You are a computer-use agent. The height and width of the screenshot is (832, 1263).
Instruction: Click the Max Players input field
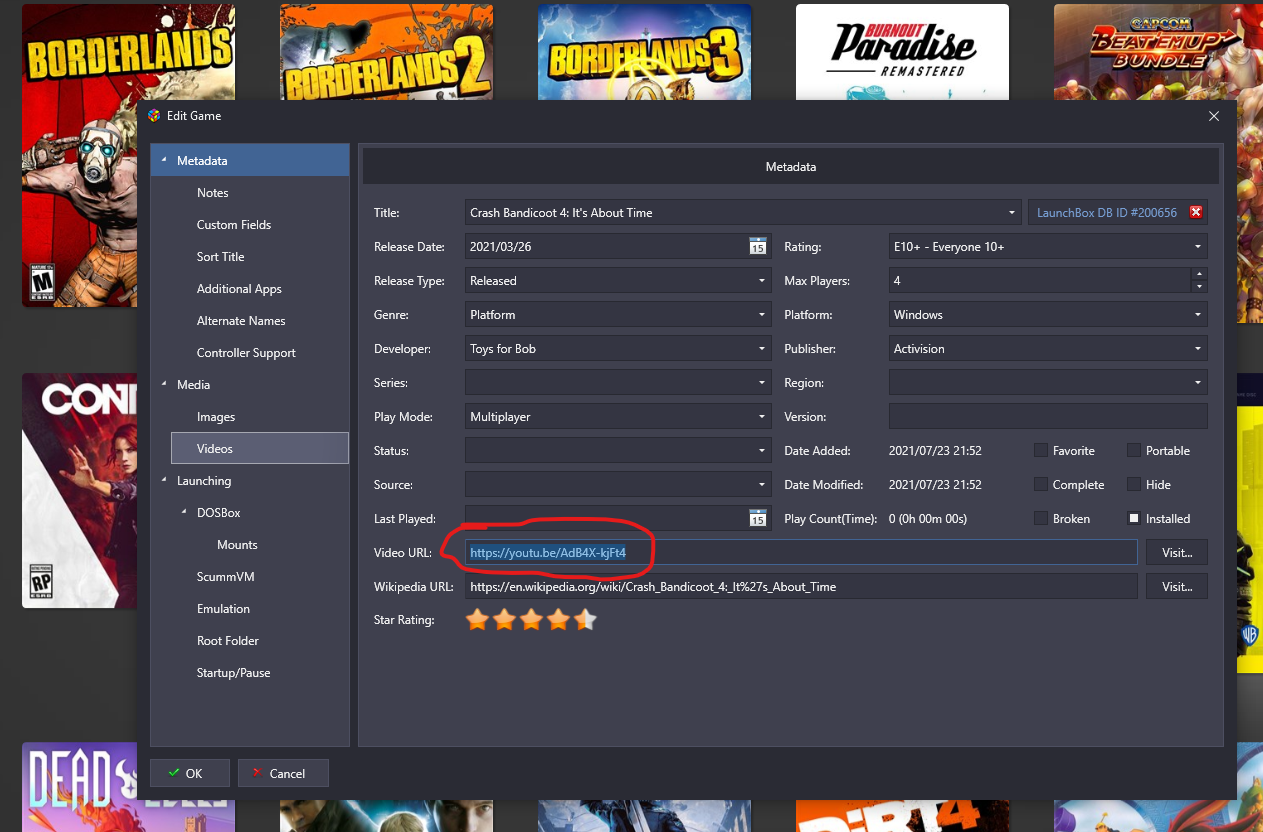pyautogui.click(x=1039, y=281)
